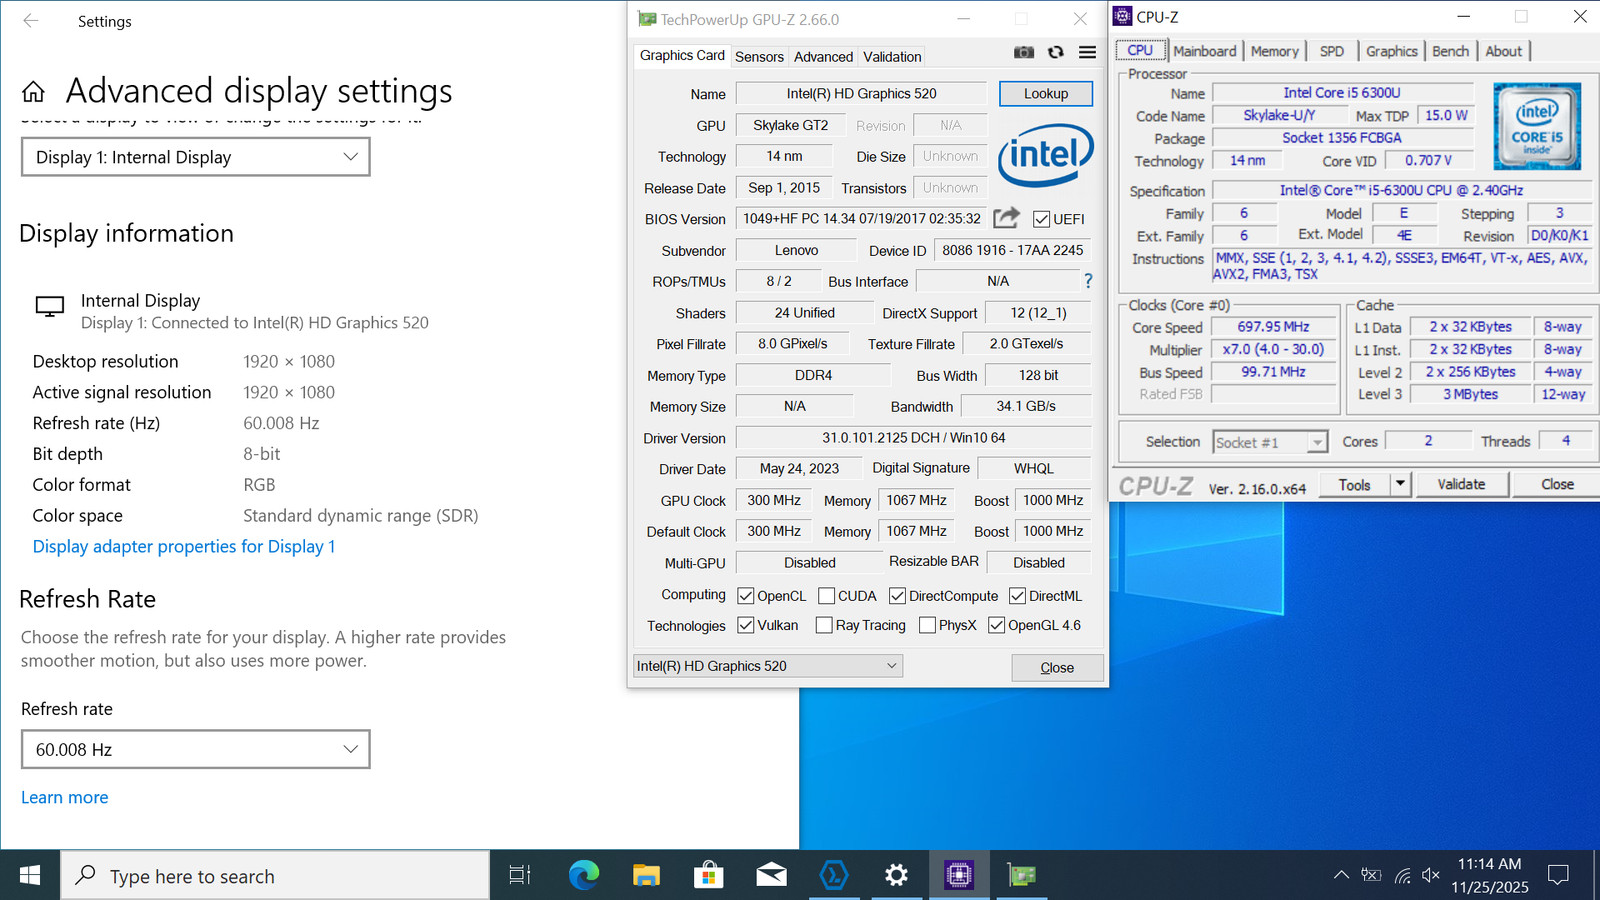Click the Intel logo in GPU-Z

[x=1046, y=155]
